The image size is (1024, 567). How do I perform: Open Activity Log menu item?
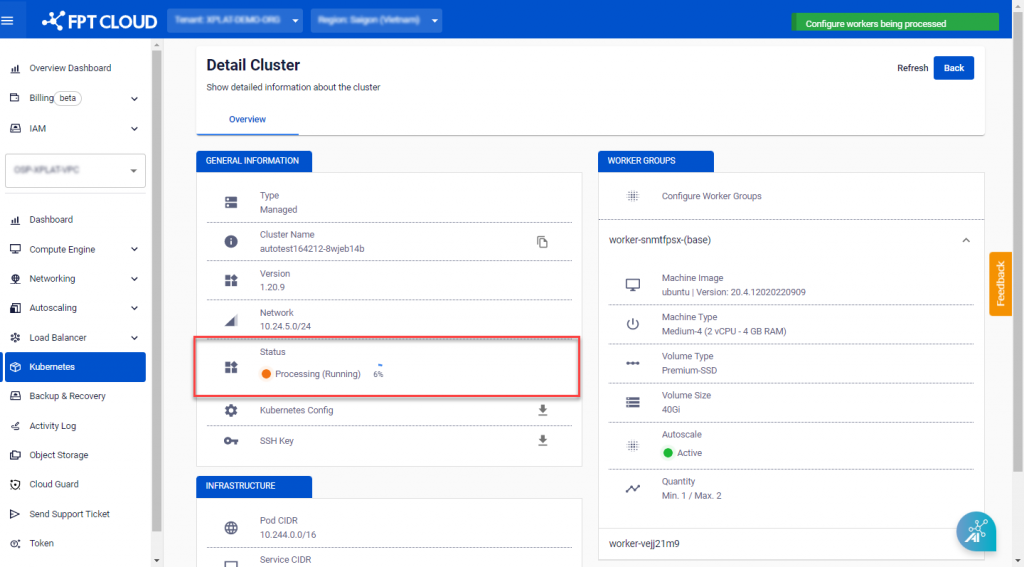click(x=52, y=426)
